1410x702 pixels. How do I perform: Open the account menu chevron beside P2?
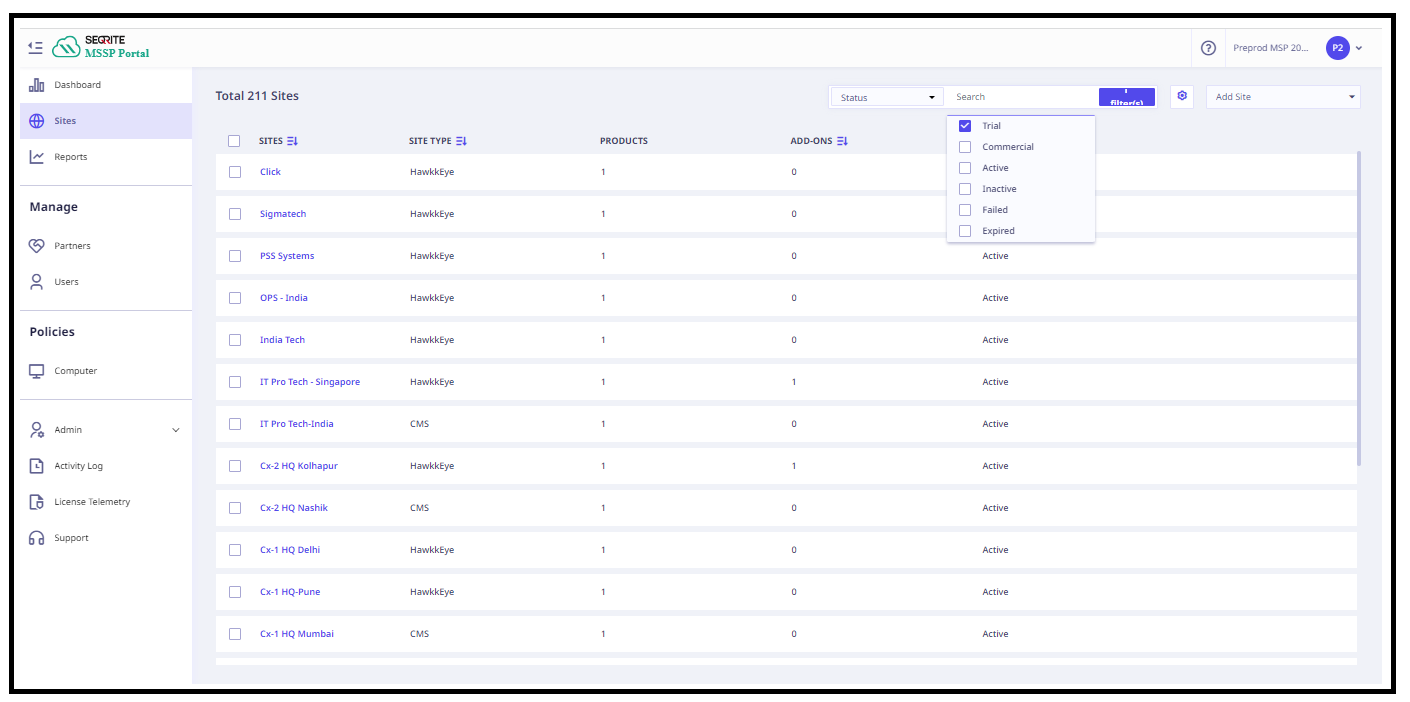(1359, 48)
